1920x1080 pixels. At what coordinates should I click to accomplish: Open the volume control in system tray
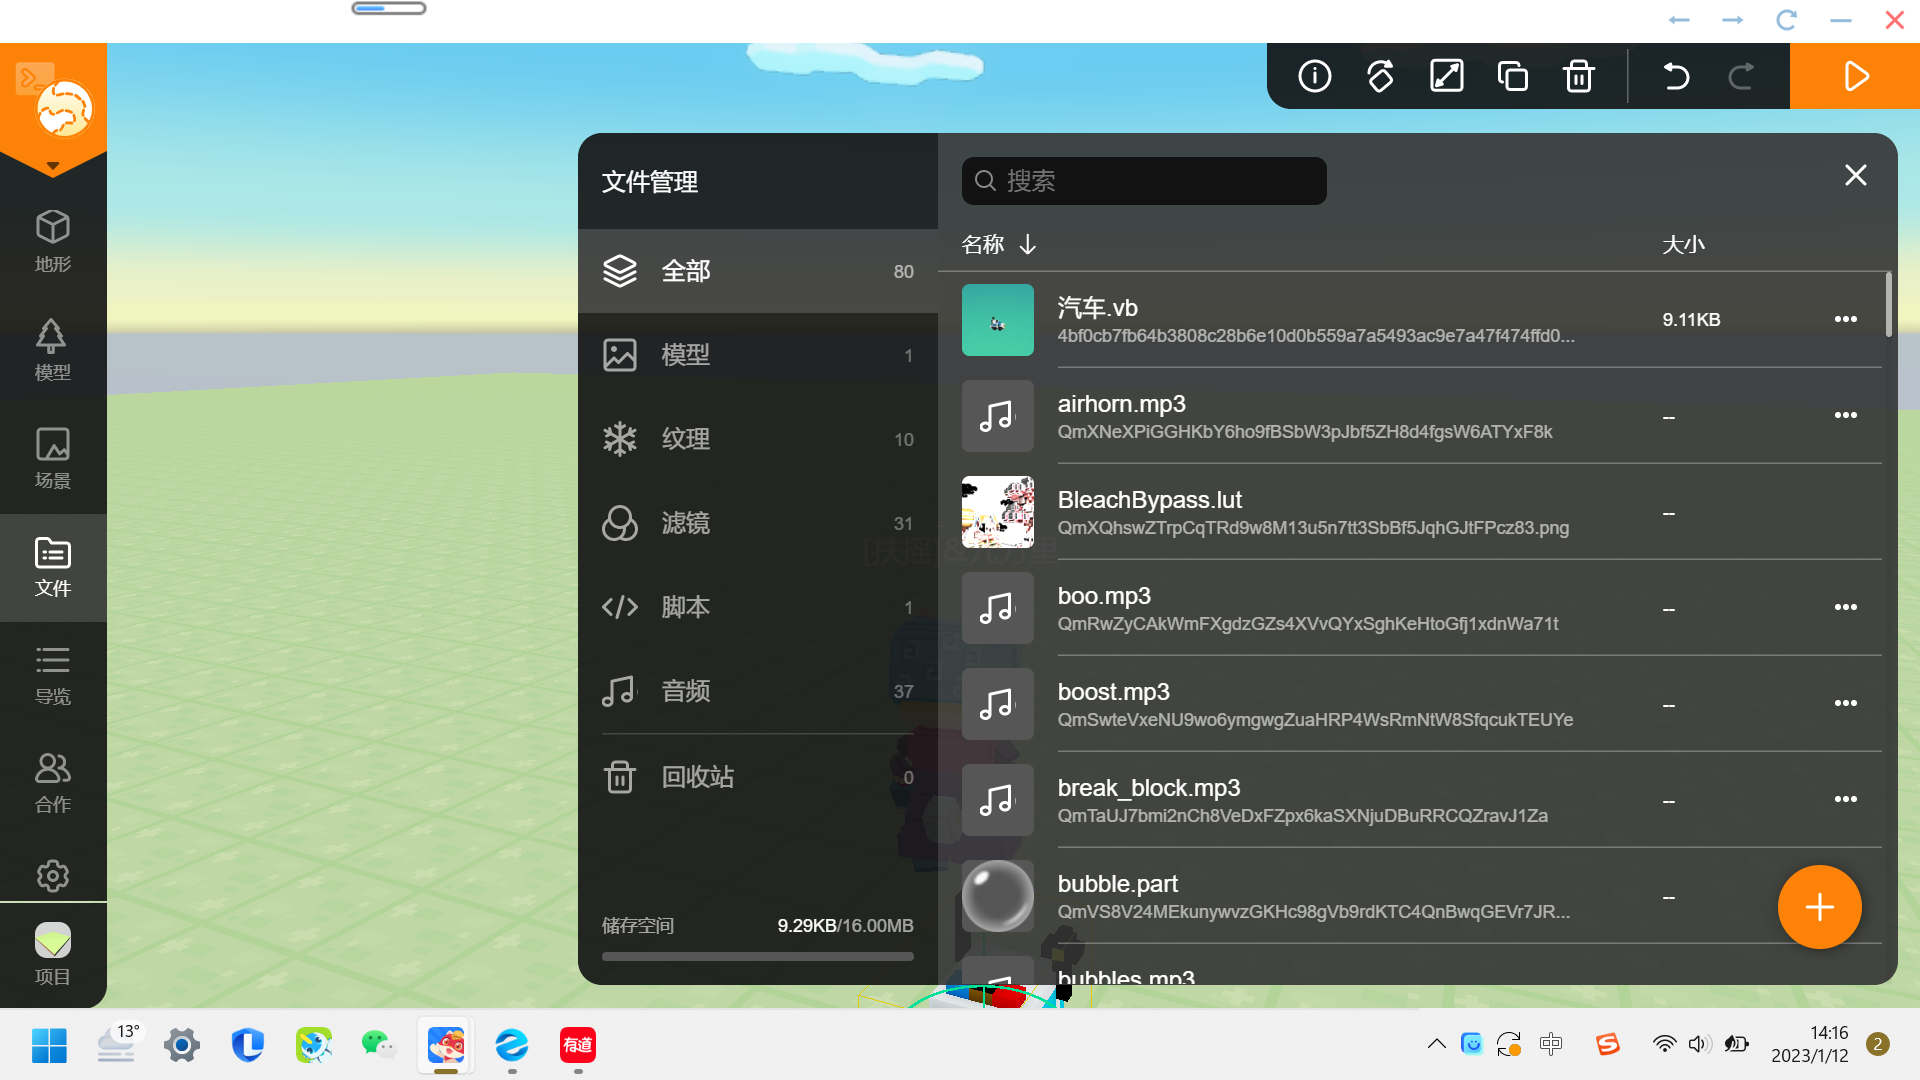click(x=1698, y=1044)
